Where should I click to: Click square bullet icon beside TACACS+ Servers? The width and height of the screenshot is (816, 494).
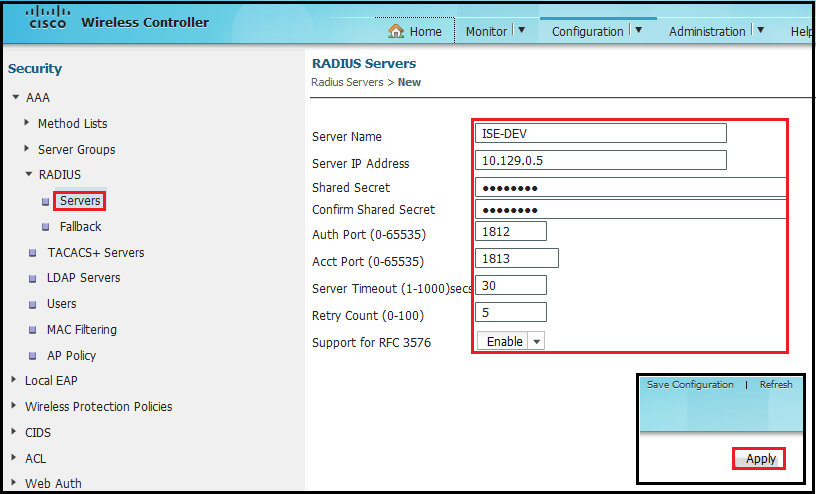[x=34, y=253]
